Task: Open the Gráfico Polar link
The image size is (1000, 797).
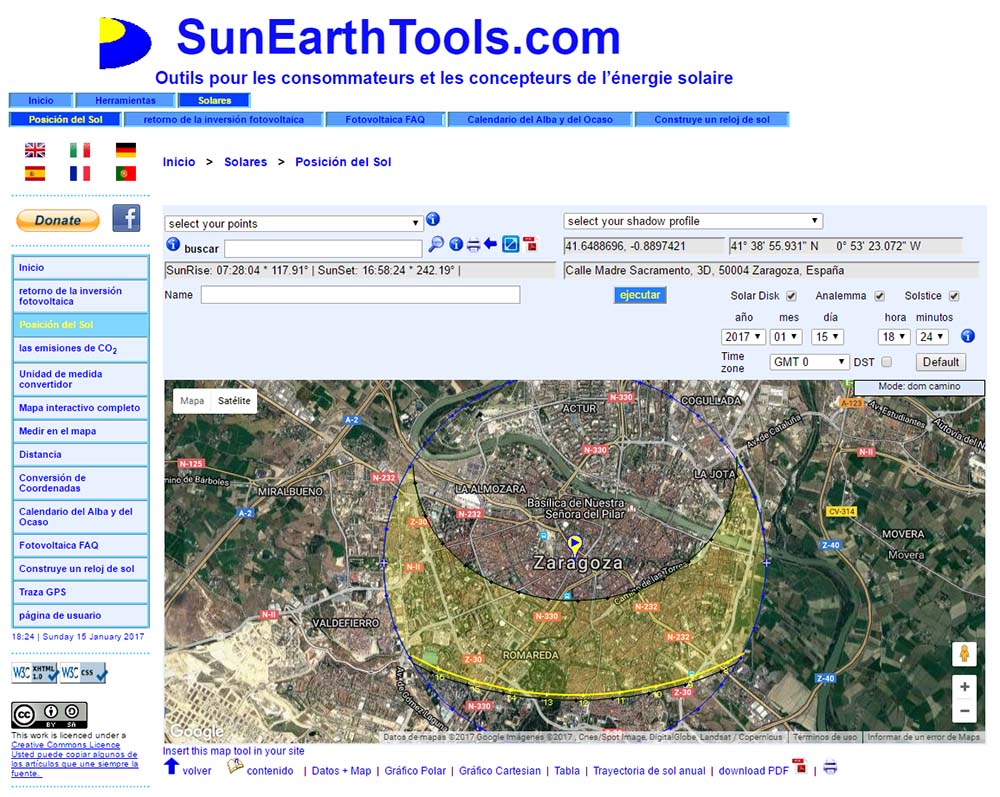Action: pyautogui.click(x=415, y=771)
